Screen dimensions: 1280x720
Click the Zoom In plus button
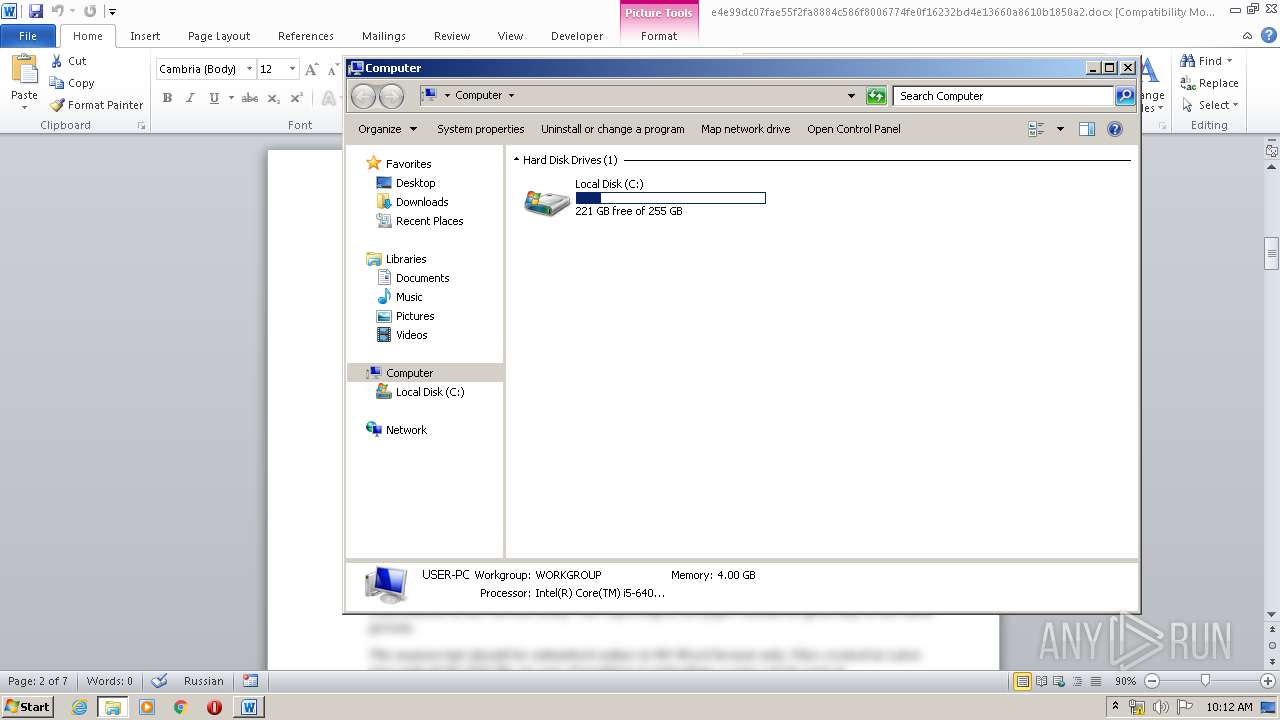pyautogui.click(x=1267, y=681)
